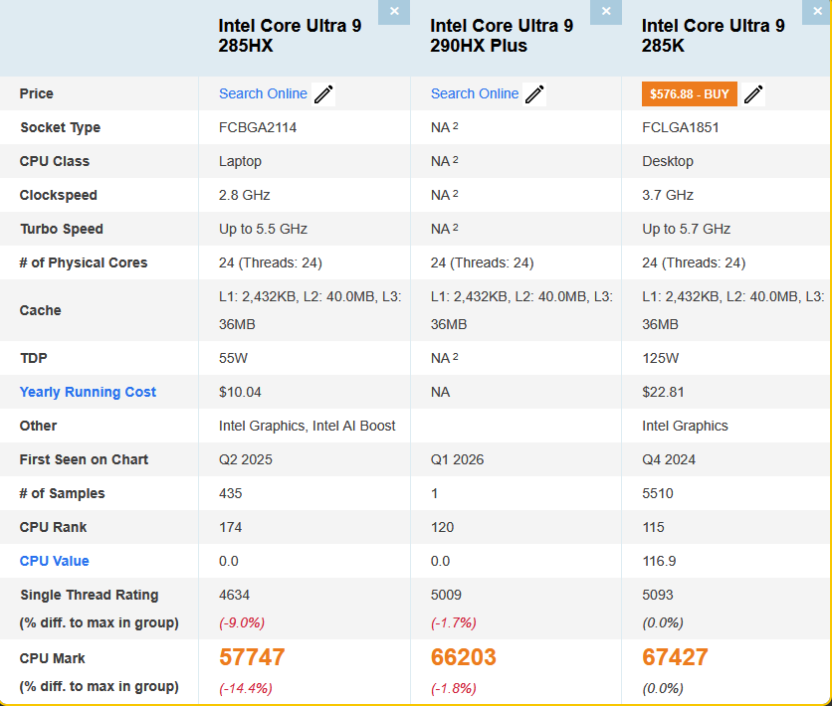Click the Intel Core Ultra 9 290HX Plus heading
This screenshot has height=706, width=832.
click(x=502, y=35)
